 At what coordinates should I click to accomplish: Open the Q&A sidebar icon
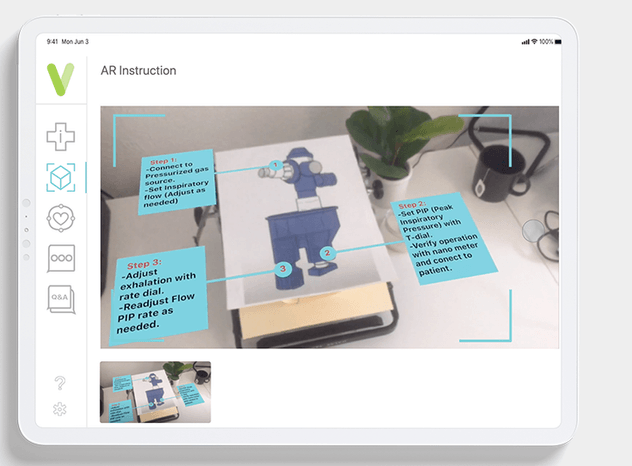coord(61,299)
